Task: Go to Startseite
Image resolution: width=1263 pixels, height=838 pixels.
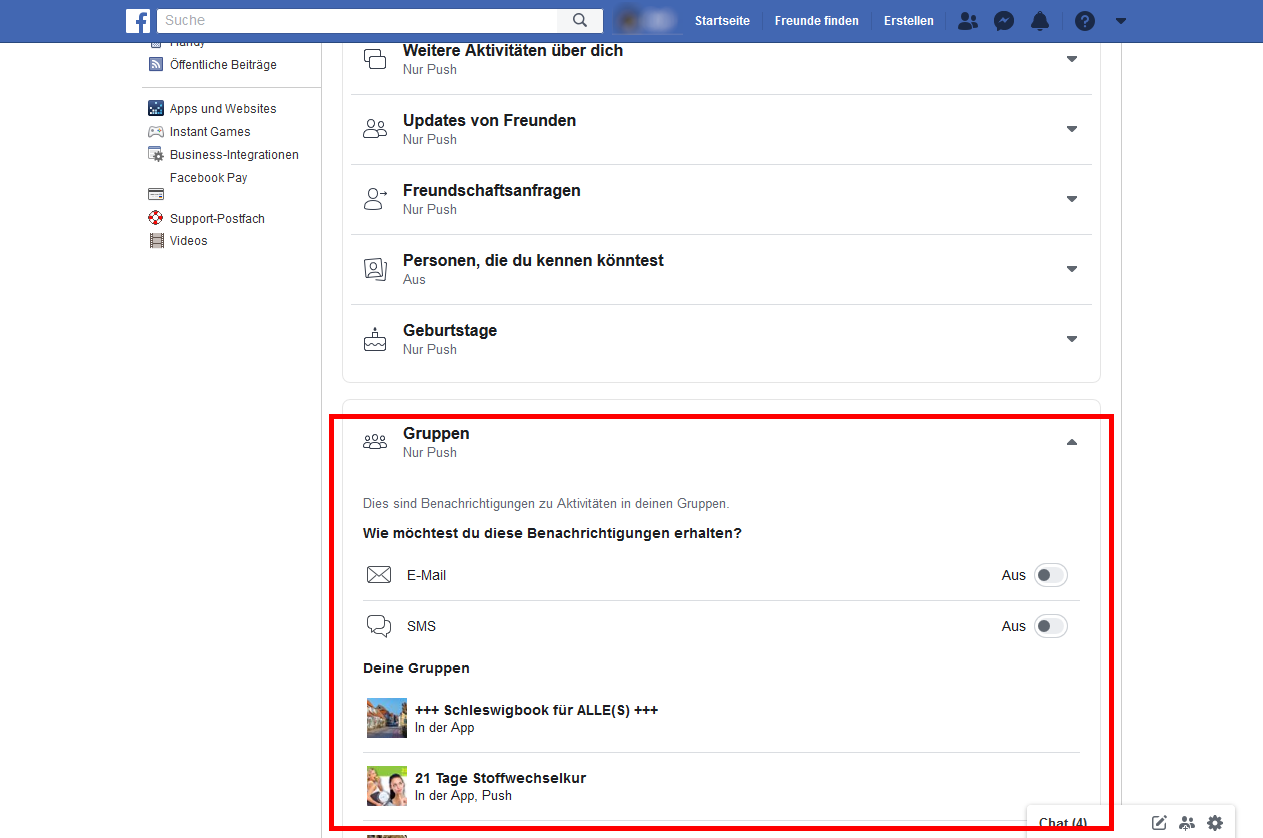Action: (x=722, y=20)
